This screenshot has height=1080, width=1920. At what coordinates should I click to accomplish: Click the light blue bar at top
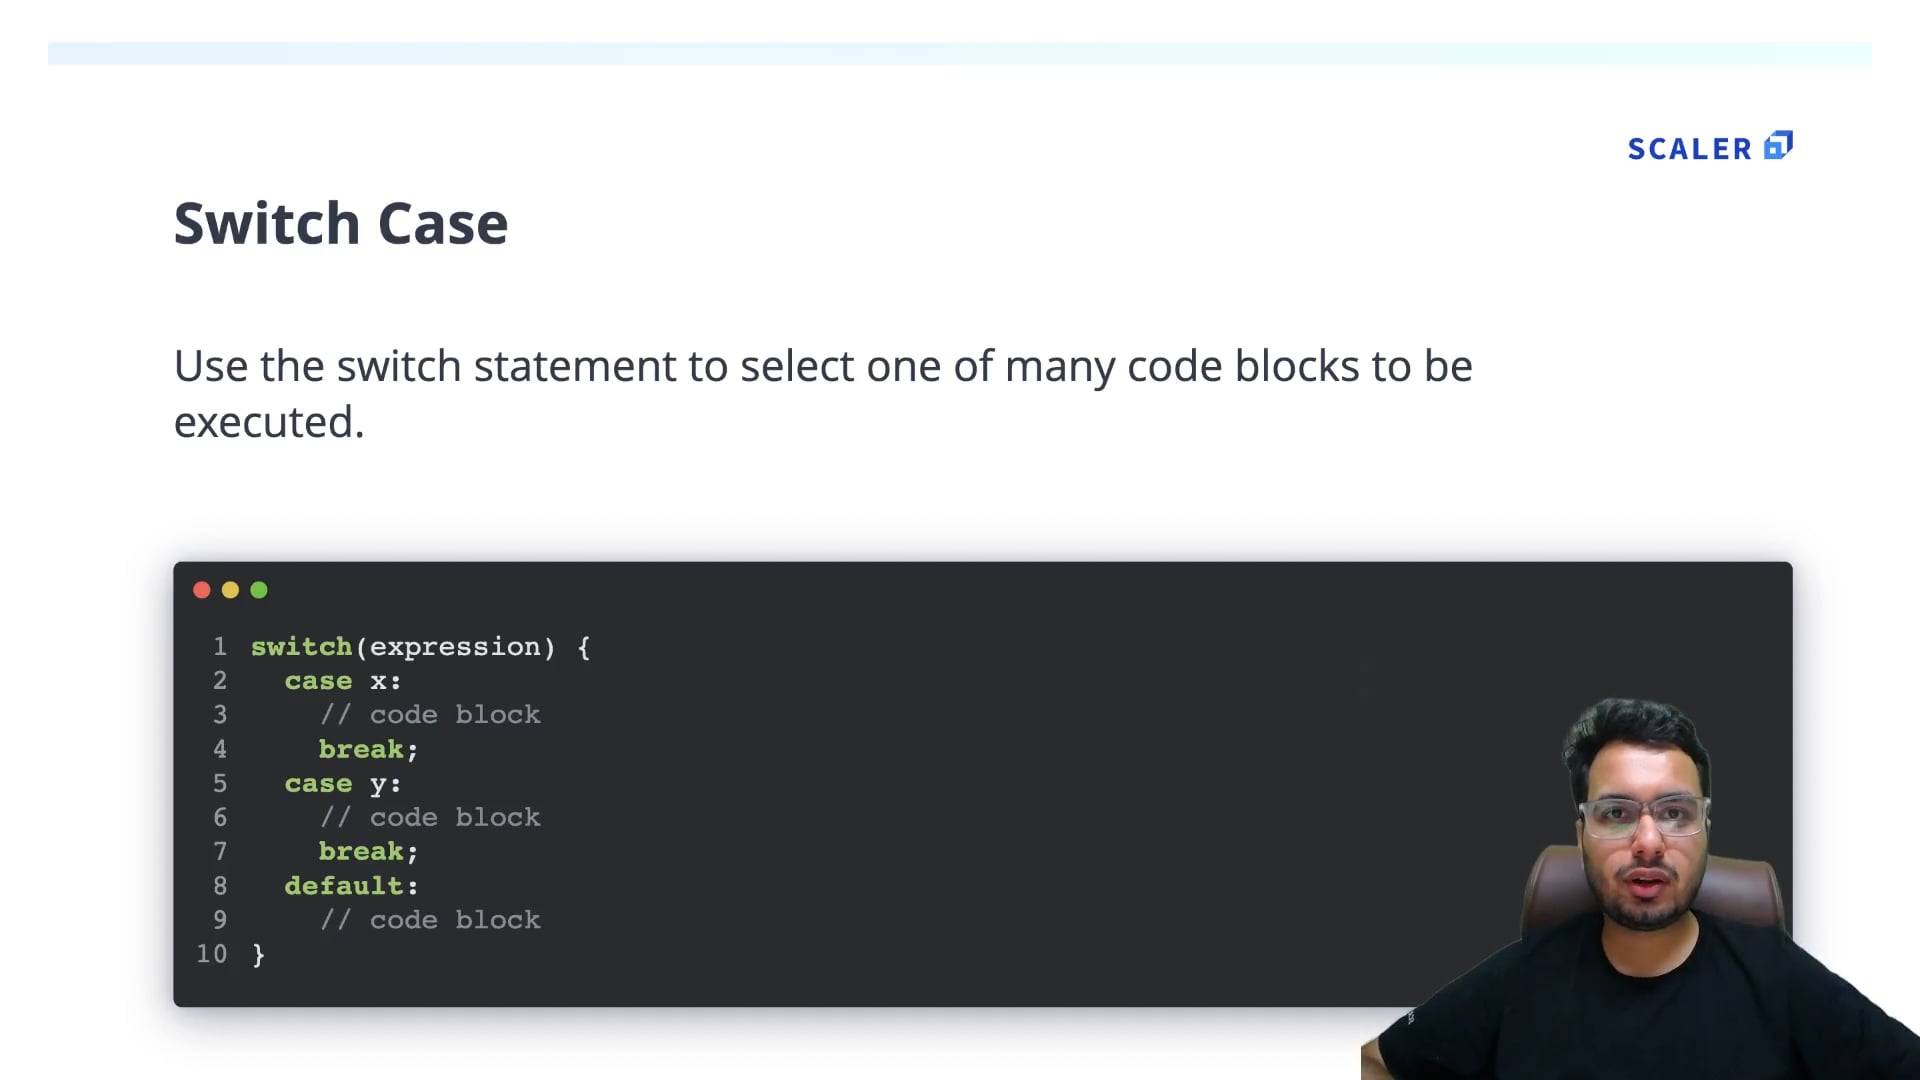coord(960,53)
